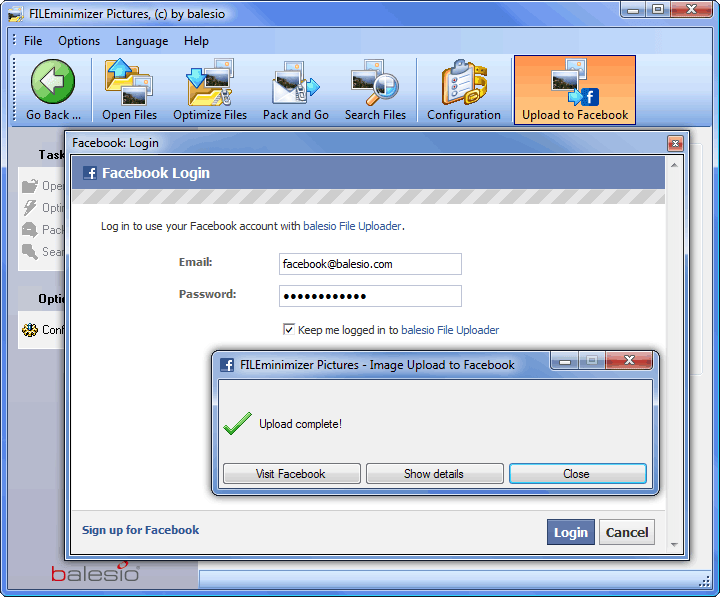
Task: Click balesio File Uploader link in intro text
Action: [x=352, y=226]
